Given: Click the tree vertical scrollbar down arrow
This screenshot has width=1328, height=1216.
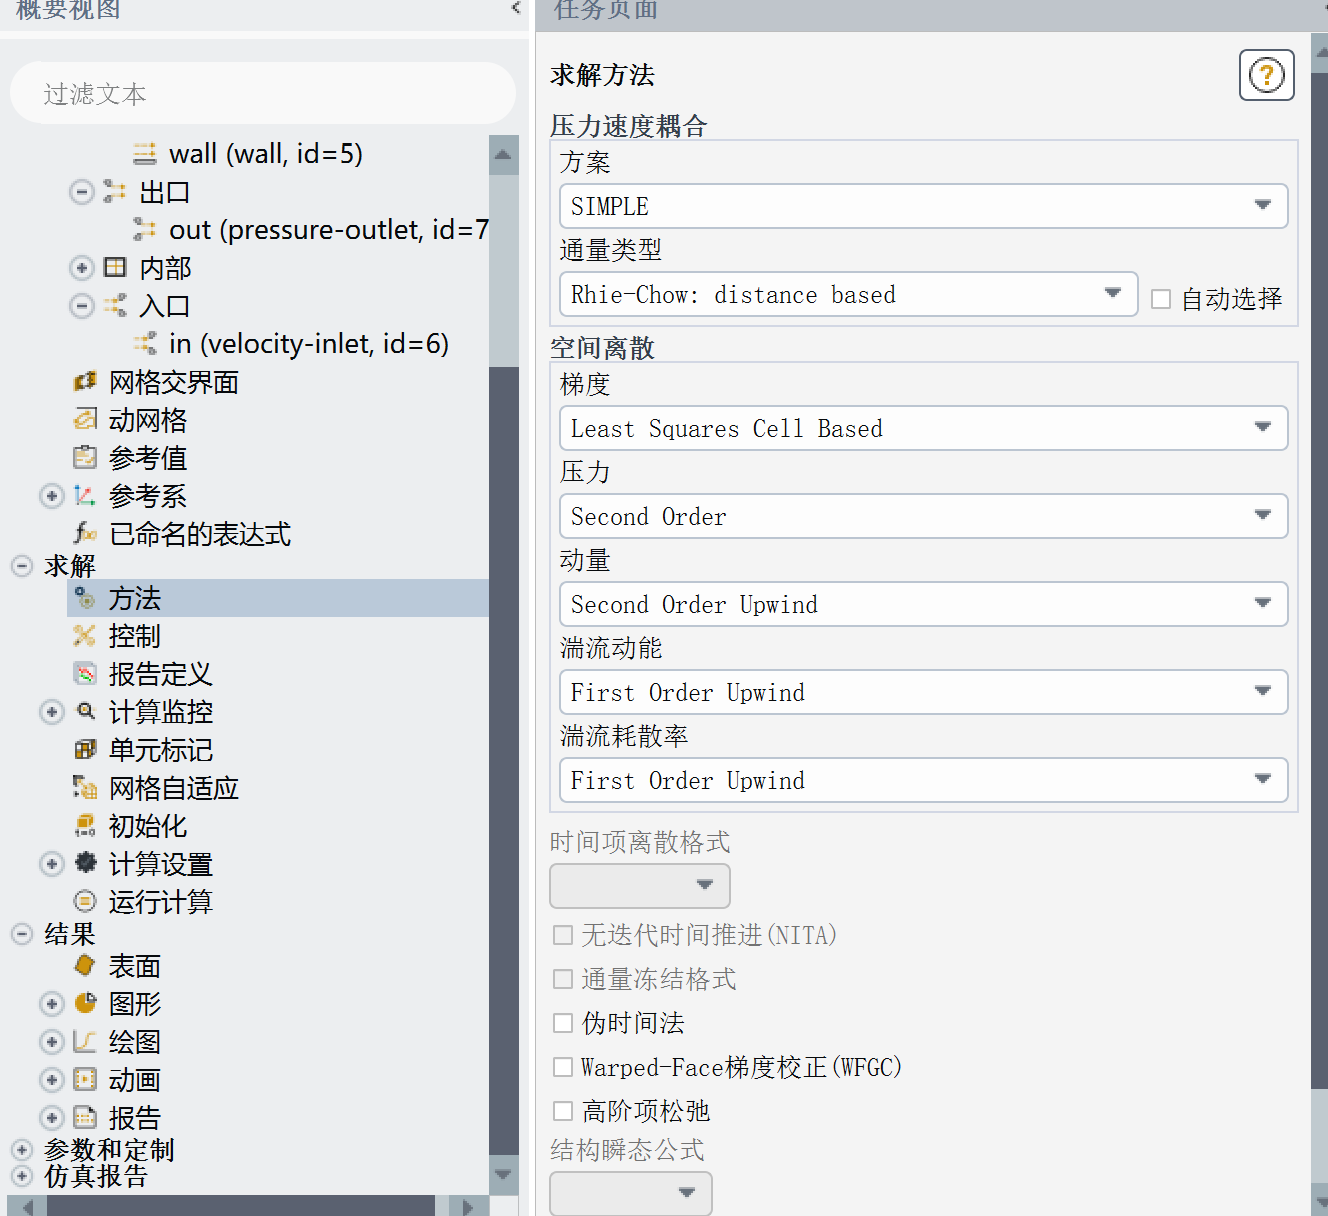Looking at the screenshot, I should (503, 1175).
